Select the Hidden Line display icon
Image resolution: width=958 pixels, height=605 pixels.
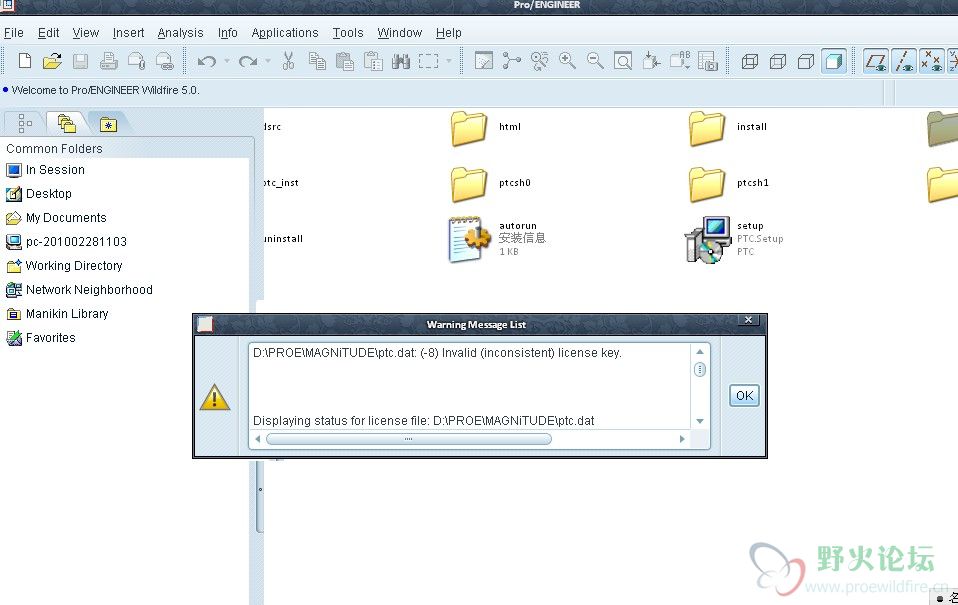(x=778, y=61)
